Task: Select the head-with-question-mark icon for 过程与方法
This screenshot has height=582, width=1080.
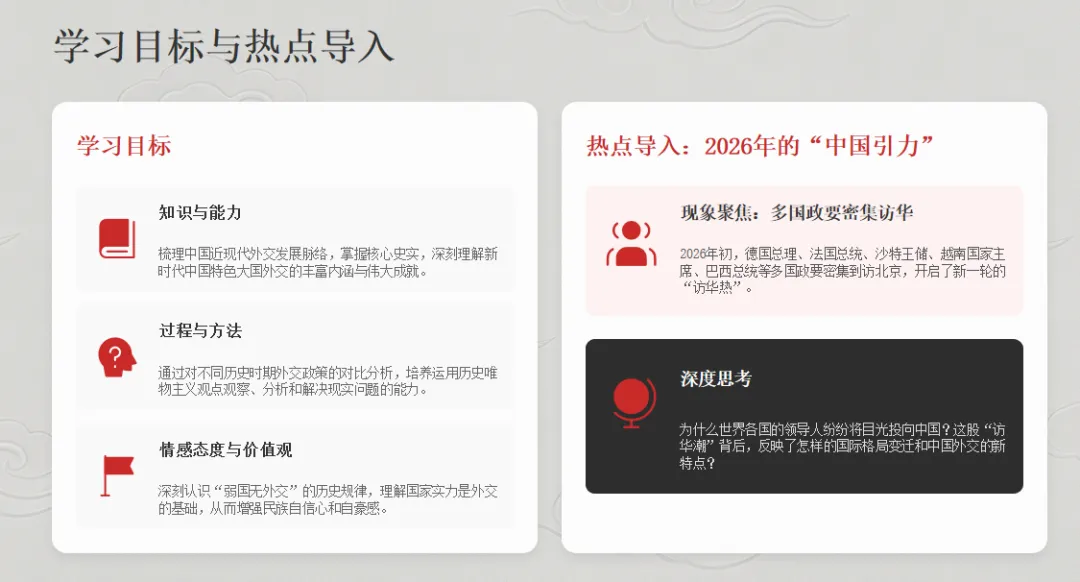Action: (117, 357)
